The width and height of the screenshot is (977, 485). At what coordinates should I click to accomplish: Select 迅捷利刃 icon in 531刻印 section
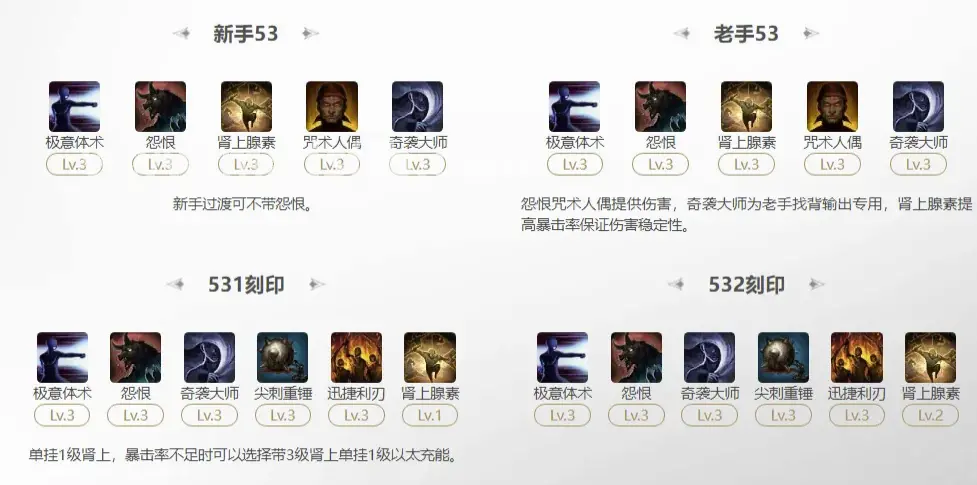tap(356, 357)
